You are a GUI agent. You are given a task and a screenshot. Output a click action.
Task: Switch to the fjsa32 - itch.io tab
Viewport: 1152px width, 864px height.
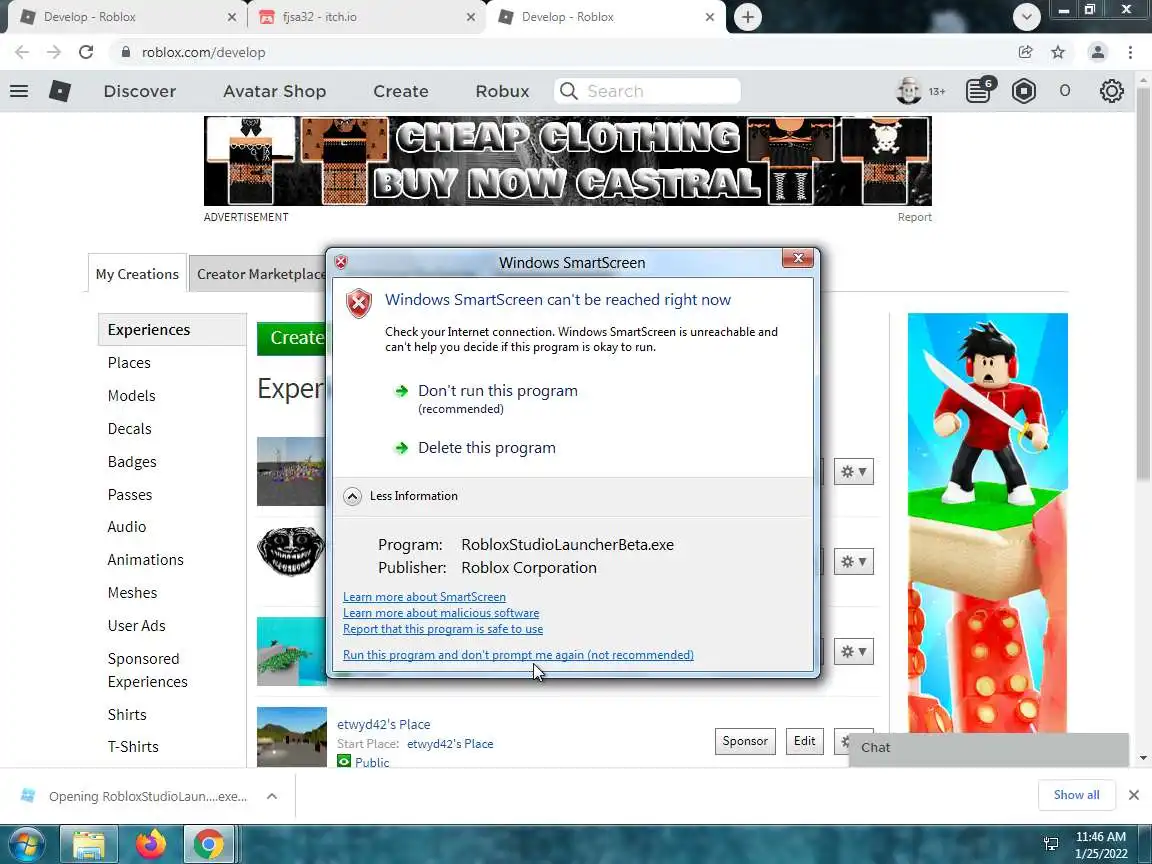point(365,17)
